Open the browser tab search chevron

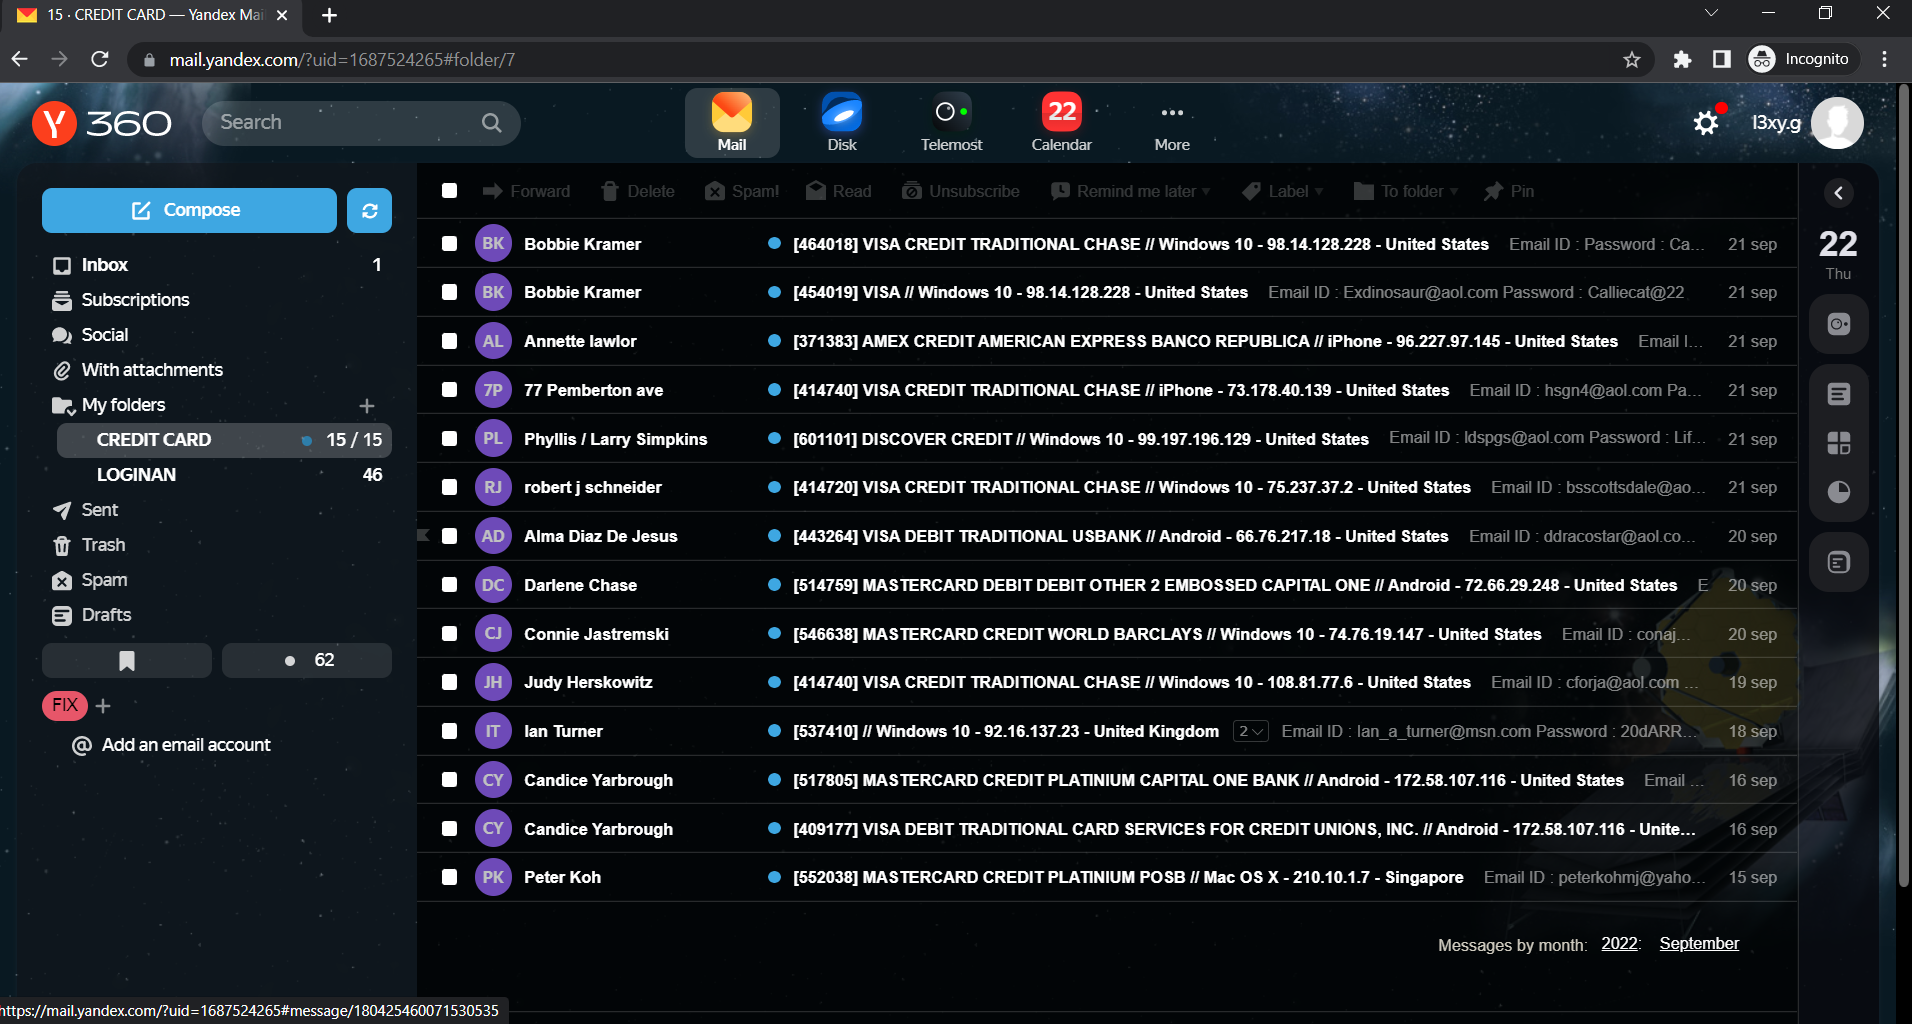pyautogui.click(x=1711, y=14)
